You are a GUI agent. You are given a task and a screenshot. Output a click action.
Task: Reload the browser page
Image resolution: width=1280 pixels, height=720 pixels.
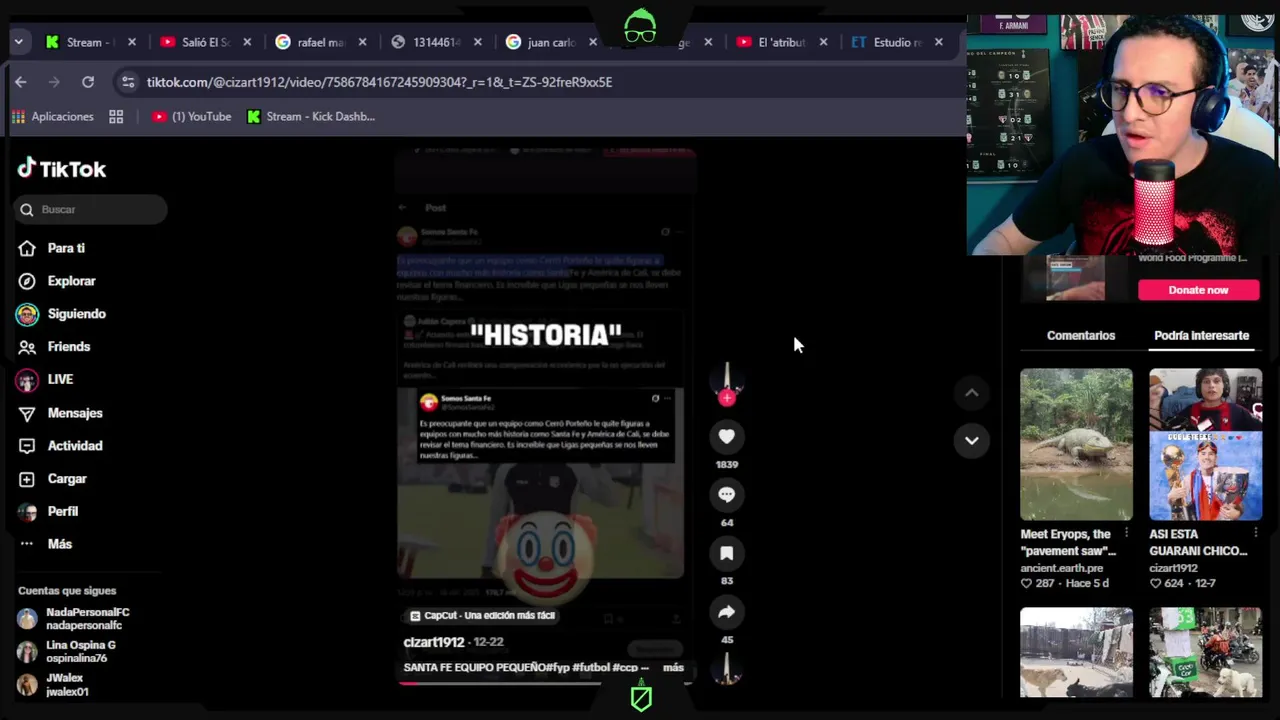88,82
